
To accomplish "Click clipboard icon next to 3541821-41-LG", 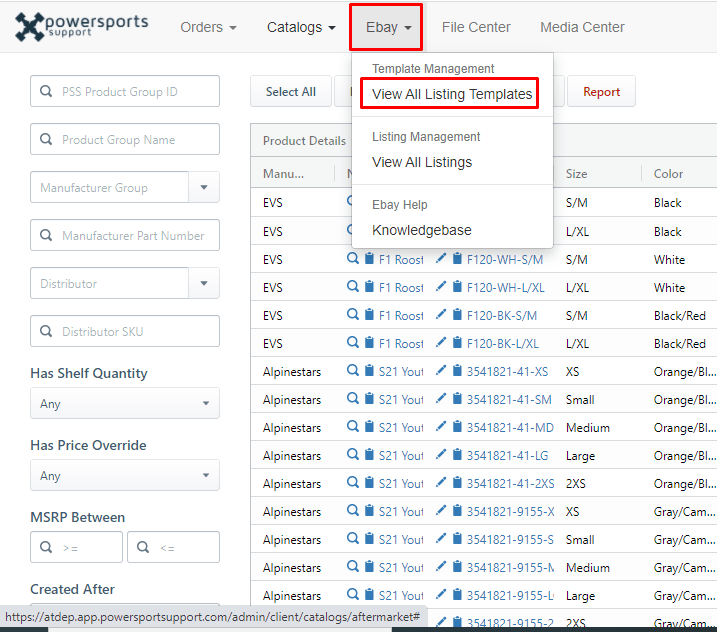I will (x=457, y=454).
